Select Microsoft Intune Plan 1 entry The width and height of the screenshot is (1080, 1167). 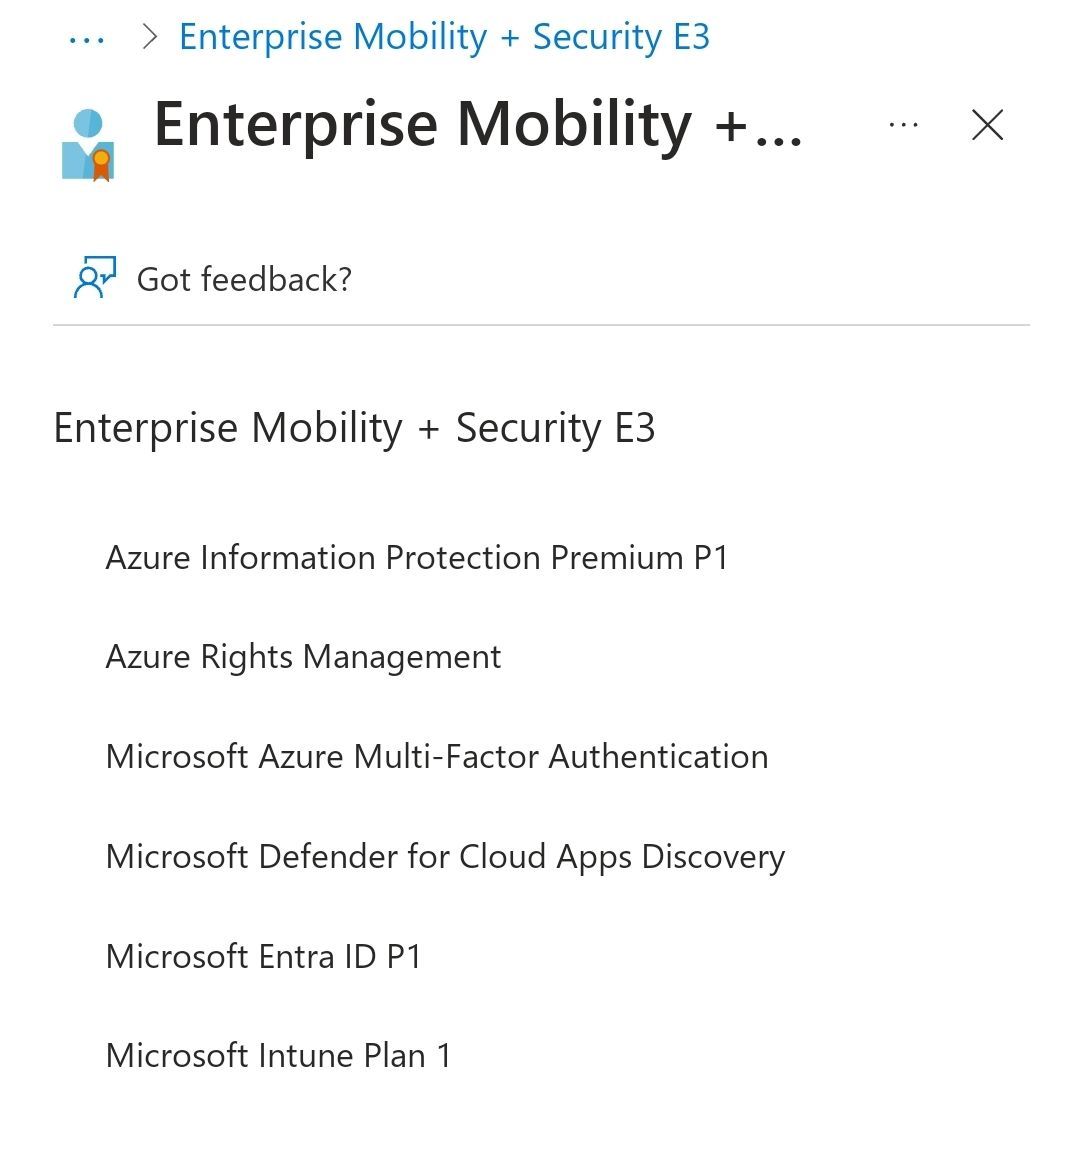pos(277,1055)
